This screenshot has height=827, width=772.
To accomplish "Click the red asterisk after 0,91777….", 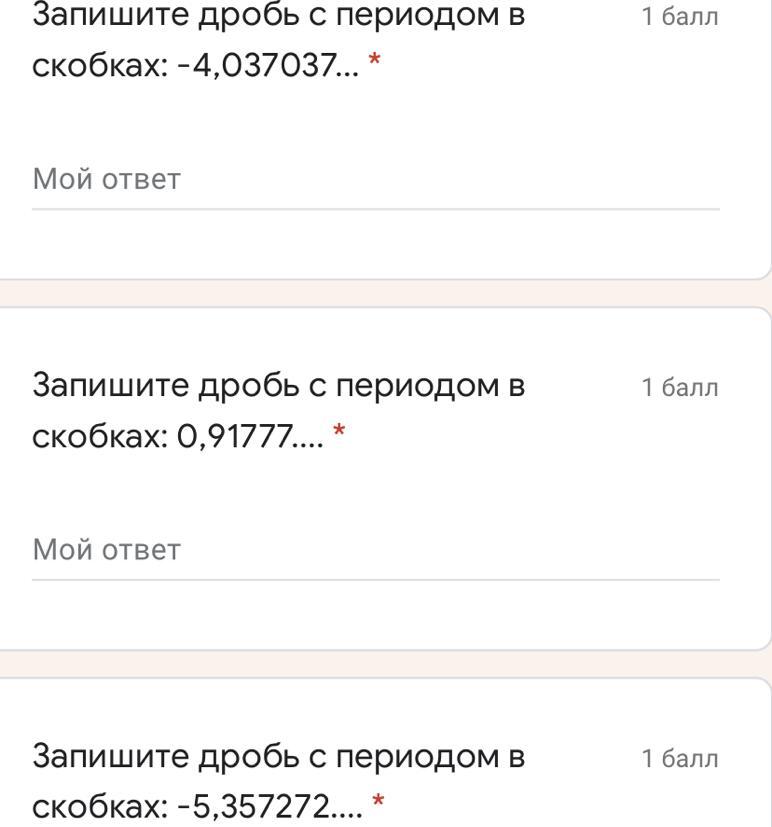I will (339, 430).
